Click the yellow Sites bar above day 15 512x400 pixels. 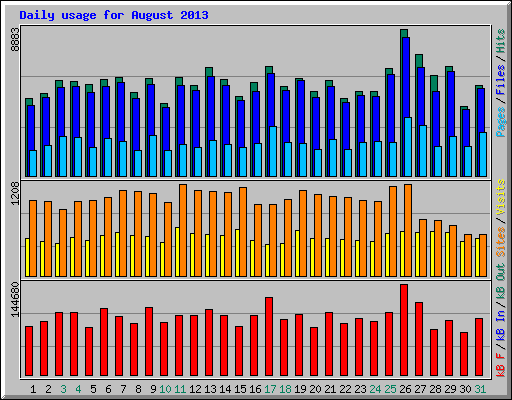237,253
